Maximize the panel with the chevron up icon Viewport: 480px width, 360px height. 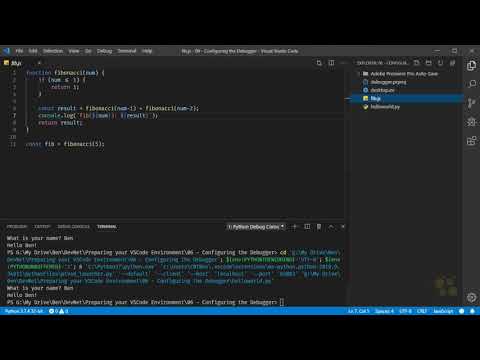(x=331, y=227)
